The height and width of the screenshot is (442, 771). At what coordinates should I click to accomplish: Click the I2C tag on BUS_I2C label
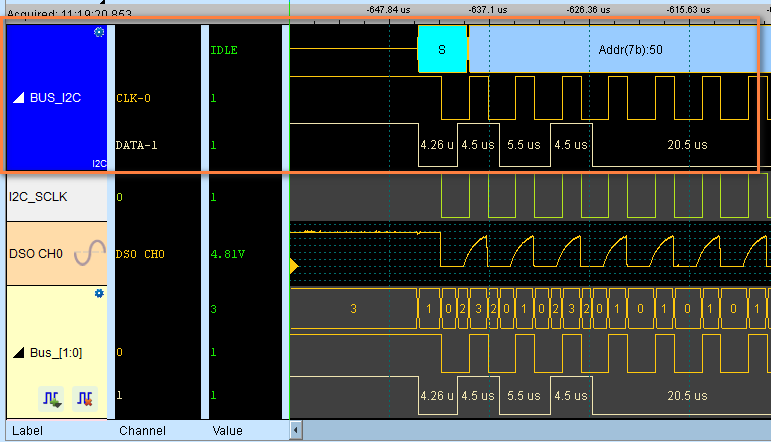(99, 164)
